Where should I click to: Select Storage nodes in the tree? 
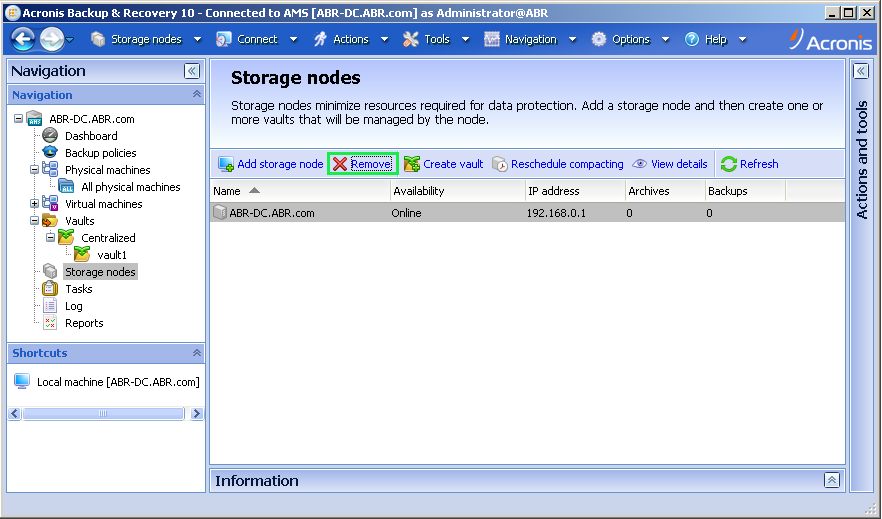[100, 272]
